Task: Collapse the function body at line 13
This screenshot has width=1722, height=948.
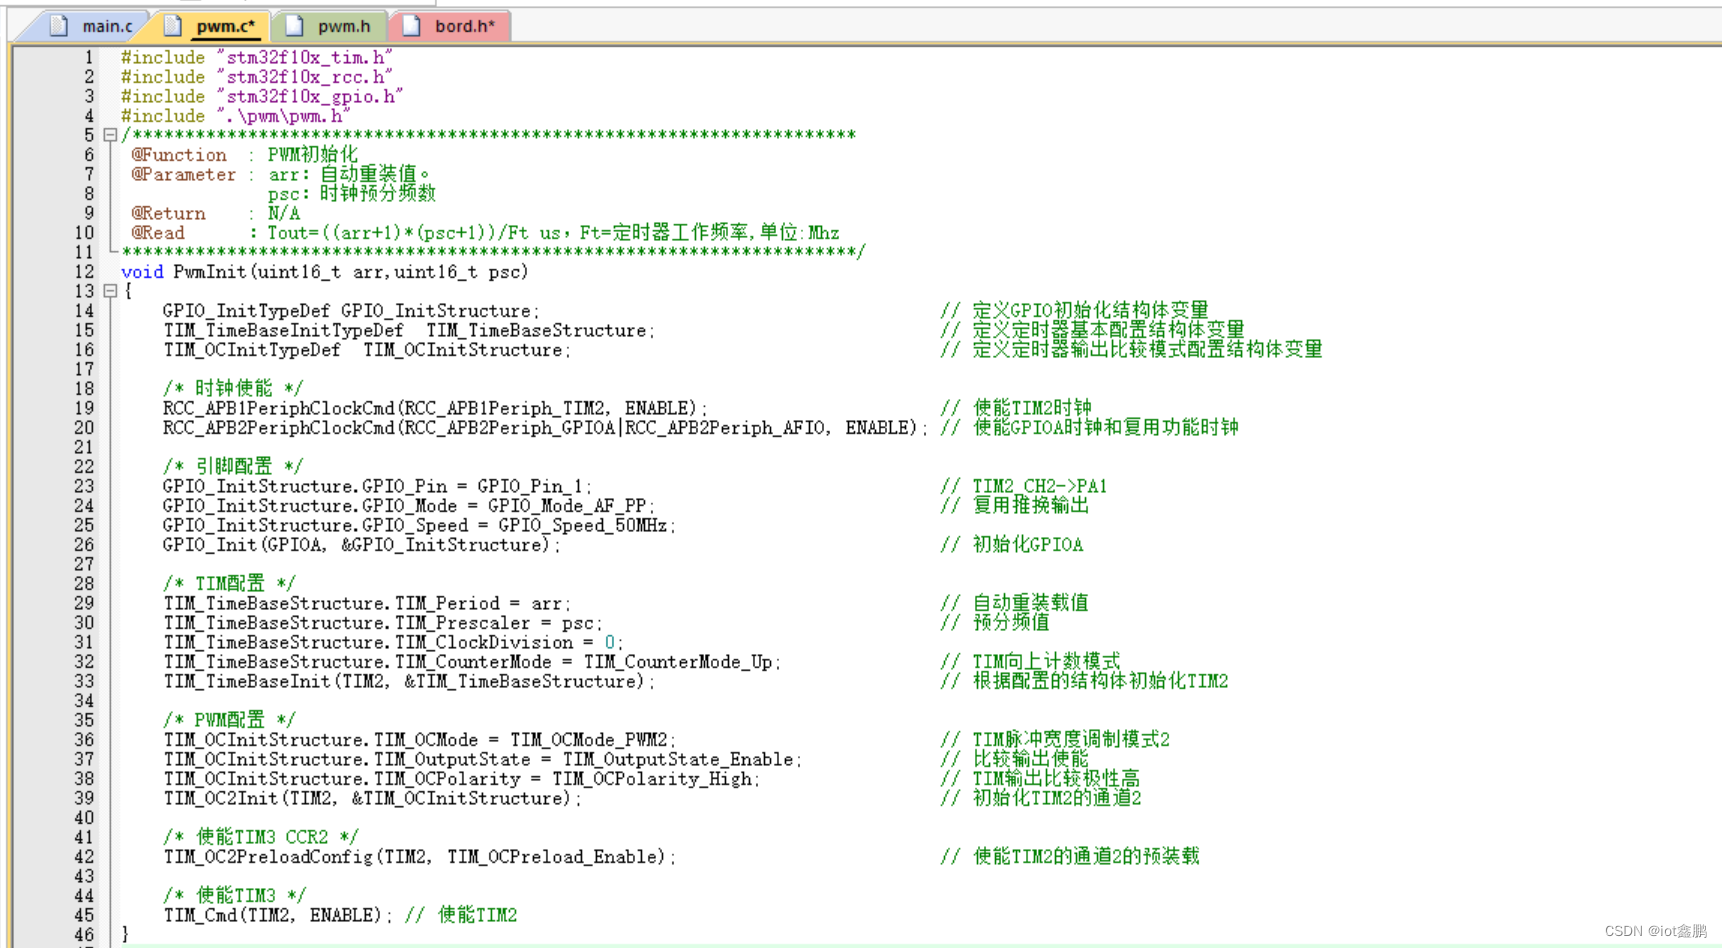Action: (x=111, y=291)
